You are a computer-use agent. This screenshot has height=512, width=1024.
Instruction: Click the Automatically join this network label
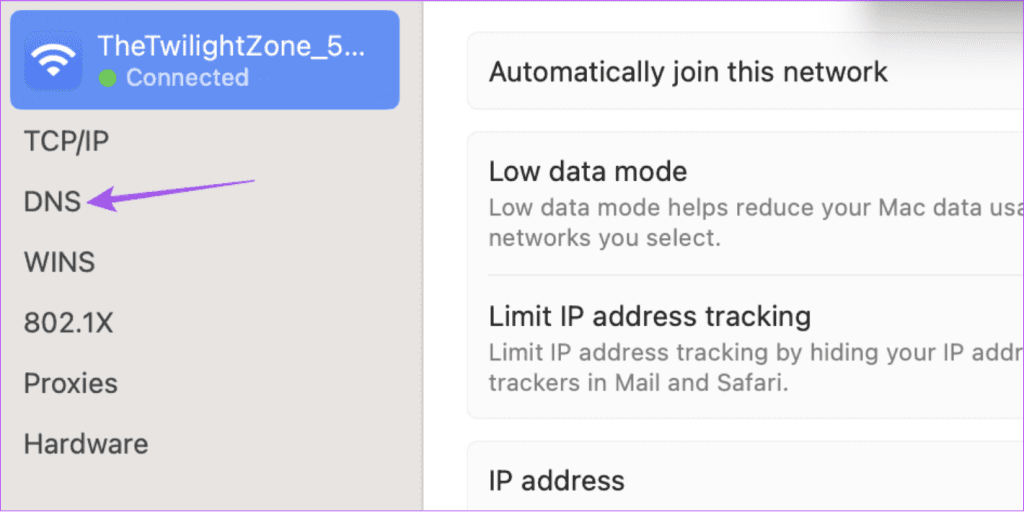coord(688,72)
